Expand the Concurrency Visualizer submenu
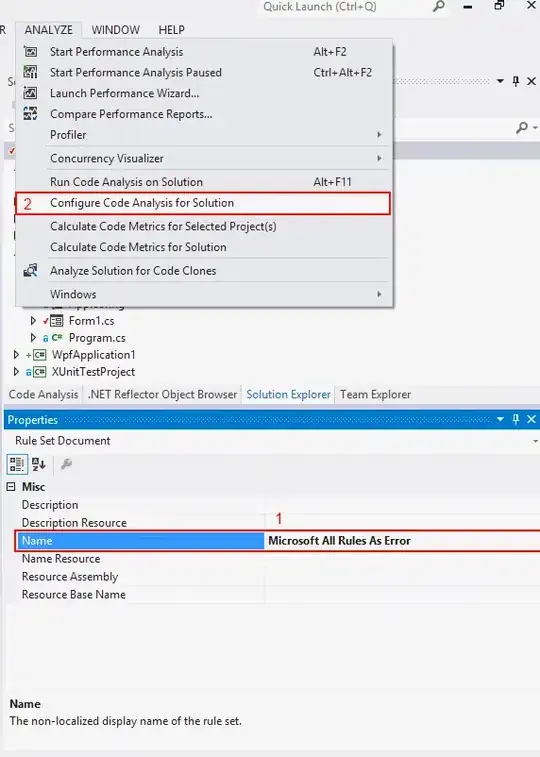The image size is (540, 757). pos(204,158)
